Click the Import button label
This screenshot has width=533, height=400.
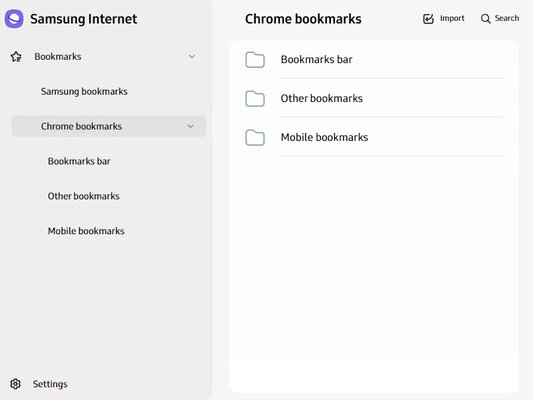[x=452, y=18]
